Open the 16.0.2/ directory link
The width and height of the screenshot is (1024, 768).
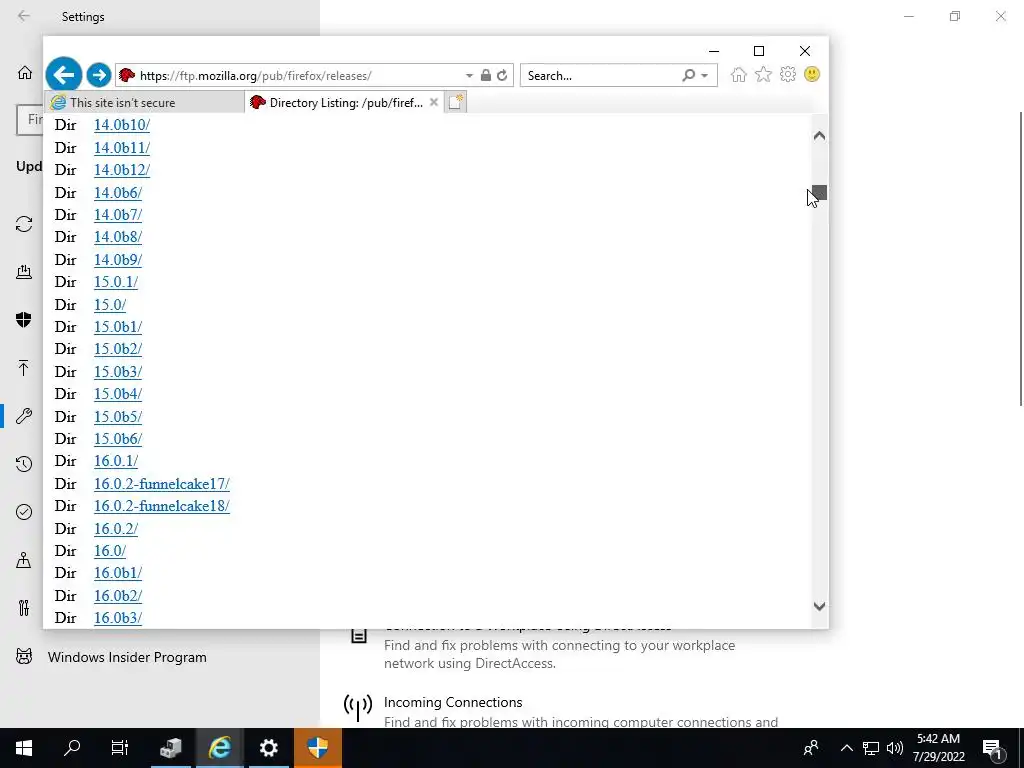pyautogui.click(x=116, y=529)
